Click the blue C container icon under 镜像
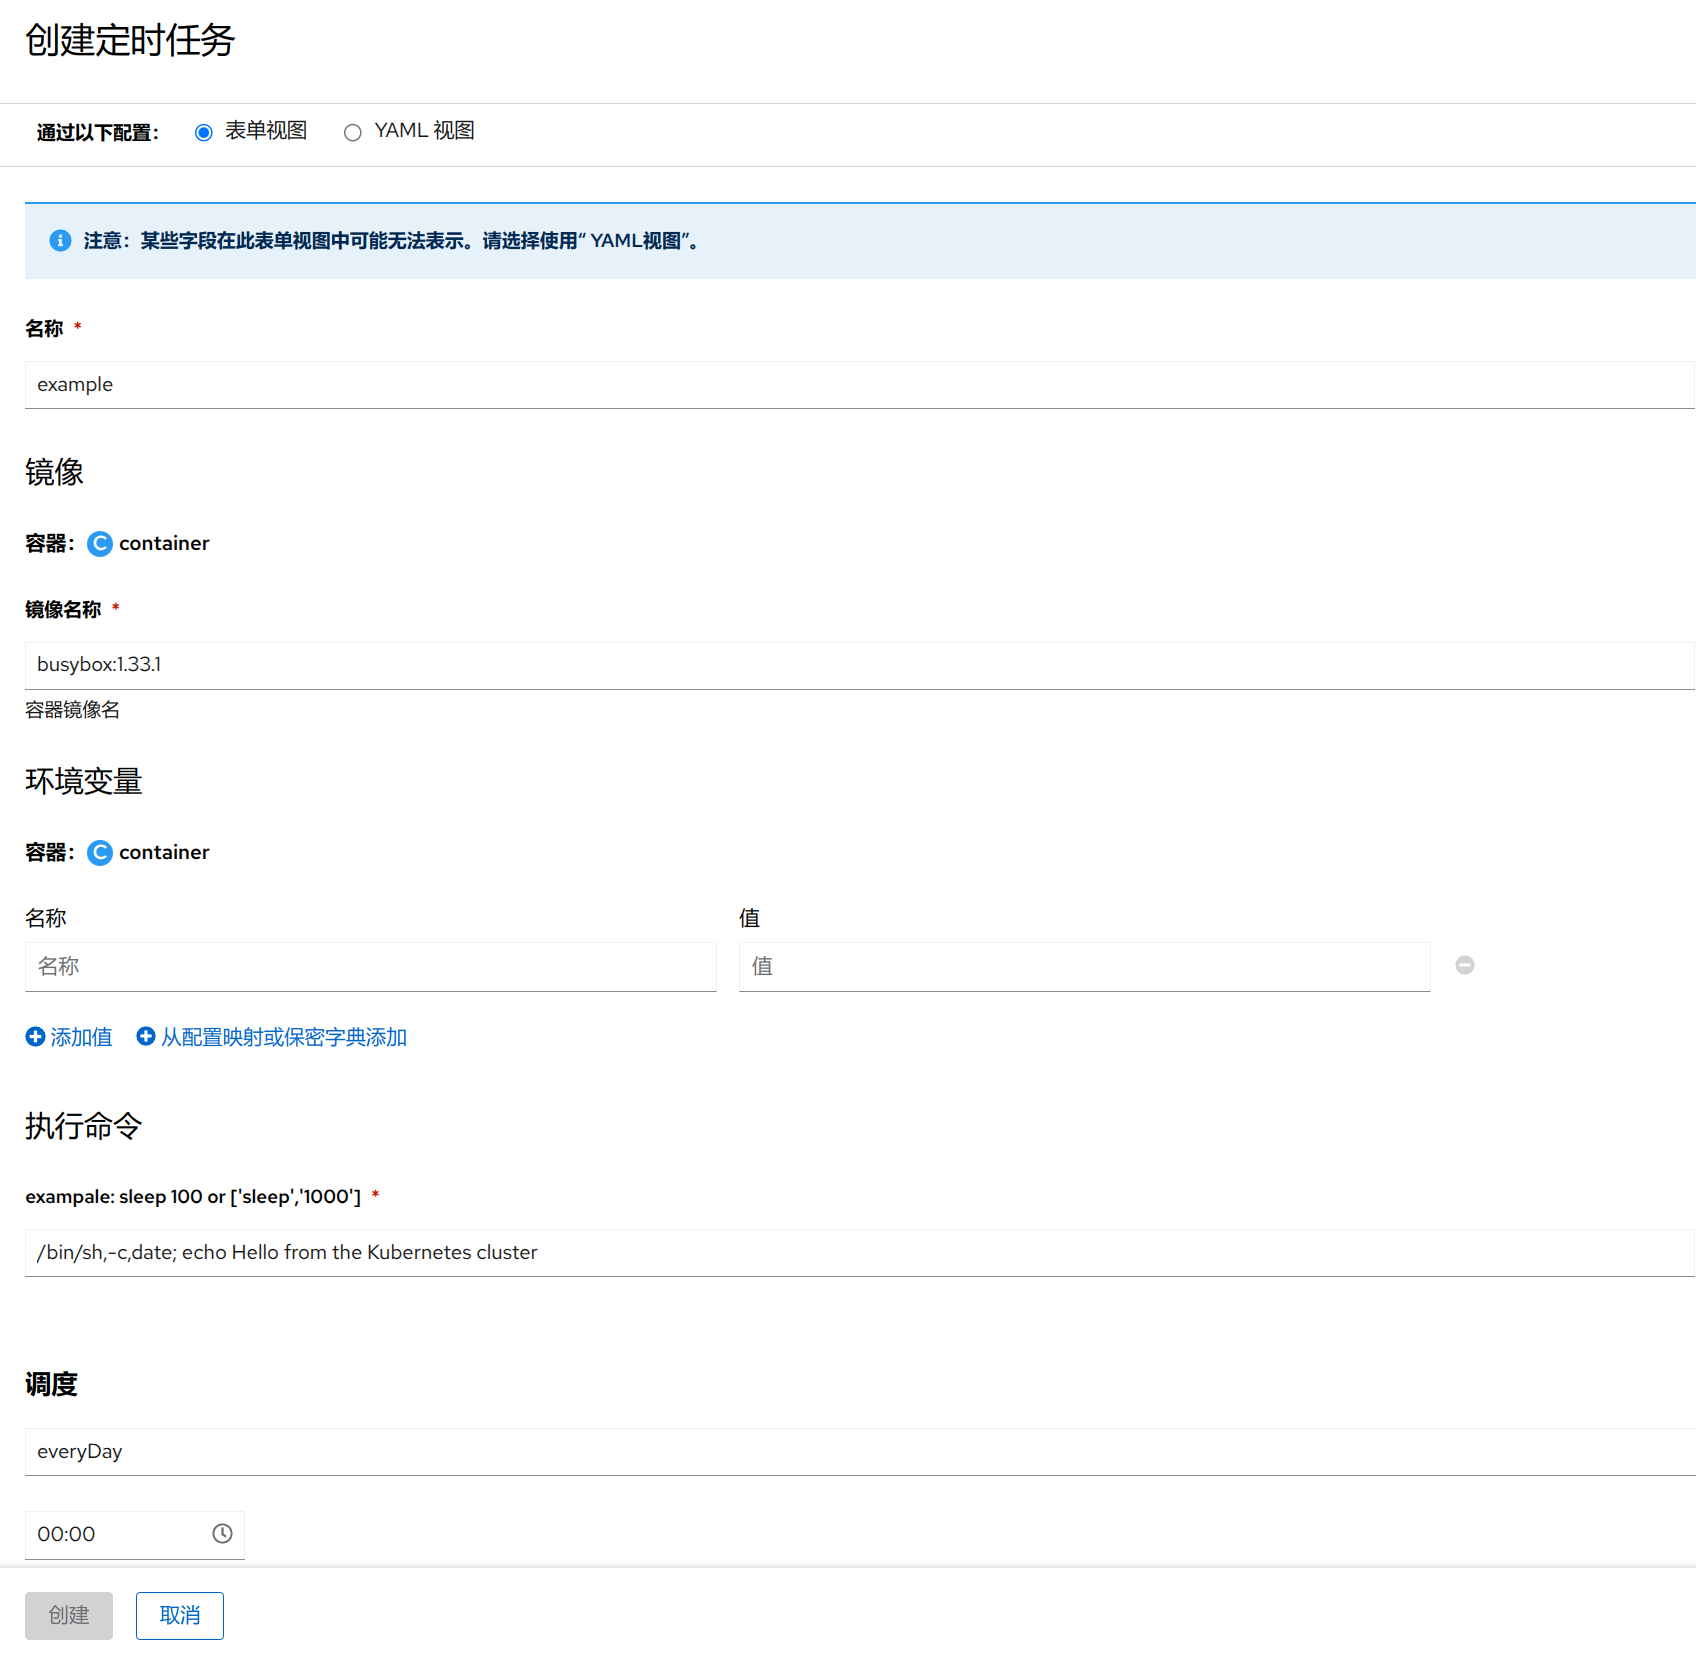 (100, 544)
